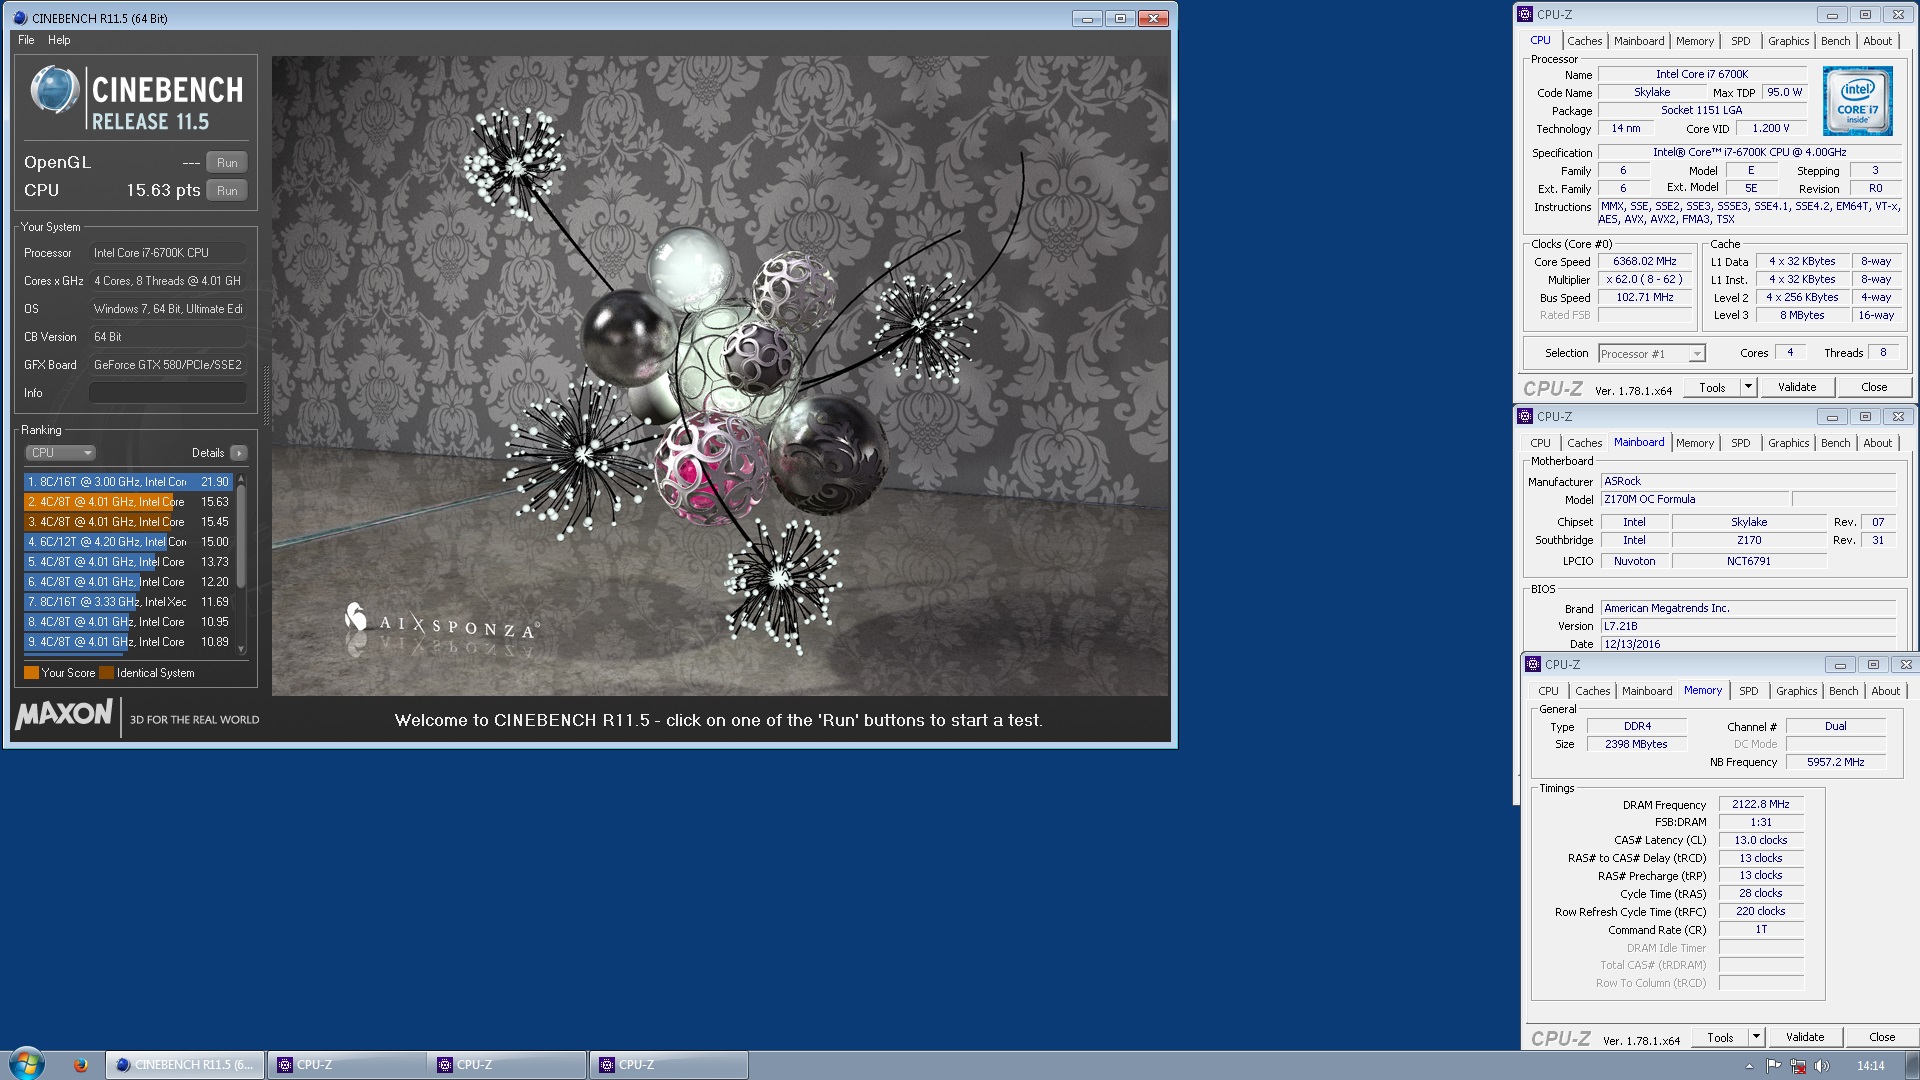Click Tools button in top CPU-Z window
The height and width of the screenshot is (1080, 1920).
click(1712, 388)
